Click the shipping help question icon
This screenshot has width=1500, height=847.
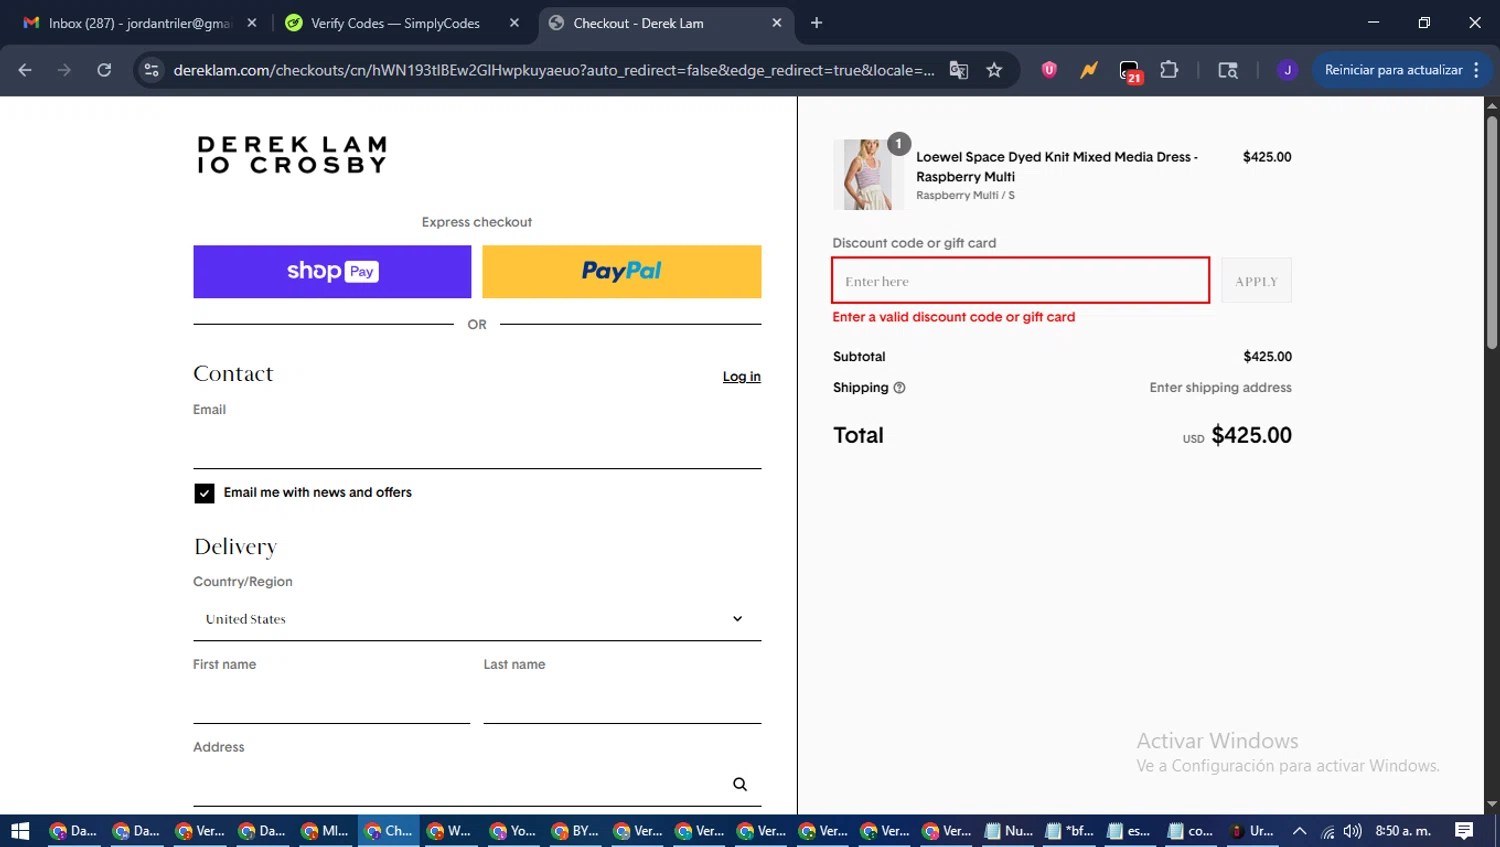tap(899, 388)
